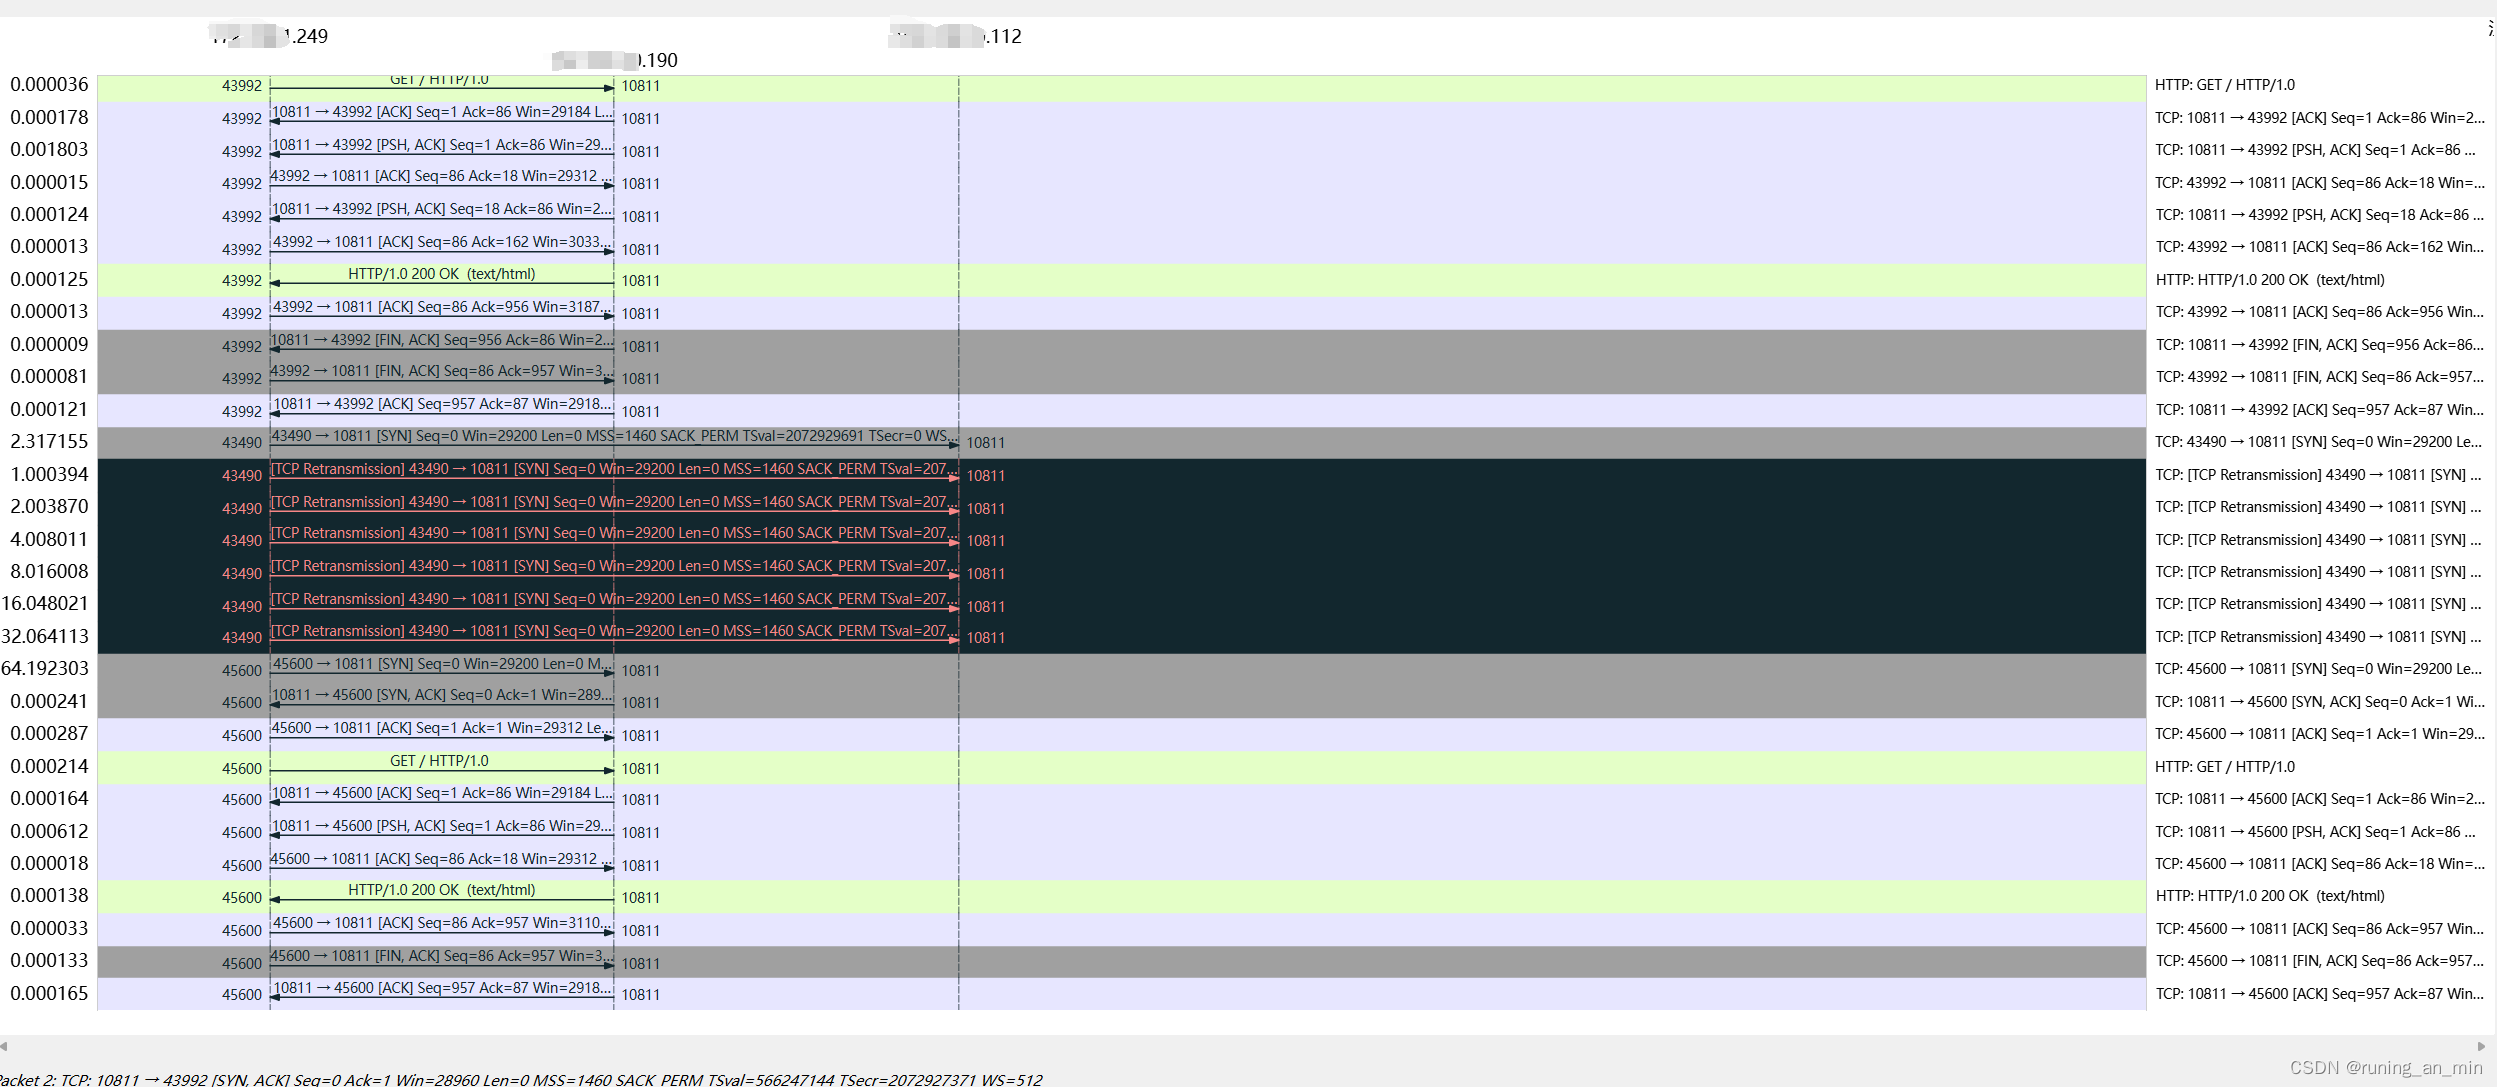
Task: Select the last row at time 0.000165
Action: (x=440, y=994)
